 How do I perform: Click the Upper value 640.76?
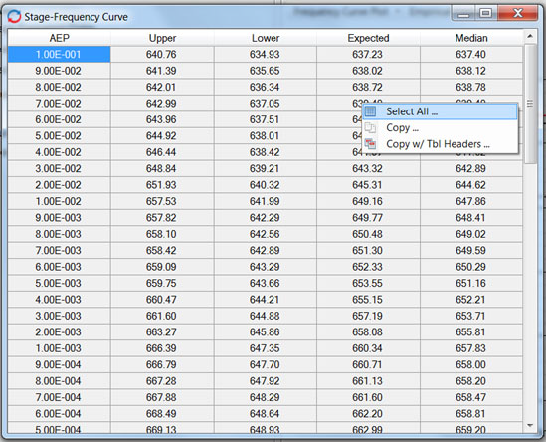click(161, 55)
